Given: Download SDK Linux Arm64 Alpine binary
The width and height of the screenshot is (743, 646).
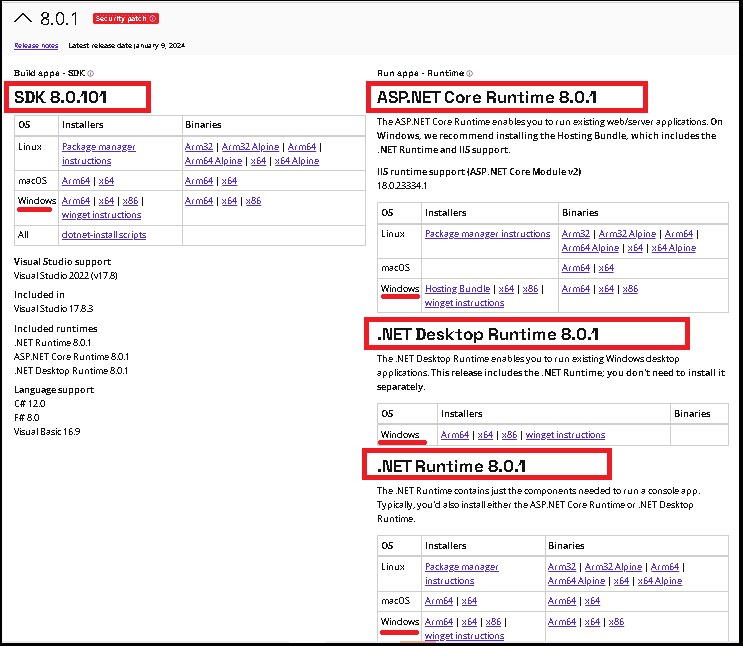Looking at the screenshot, I should [213, 161].
